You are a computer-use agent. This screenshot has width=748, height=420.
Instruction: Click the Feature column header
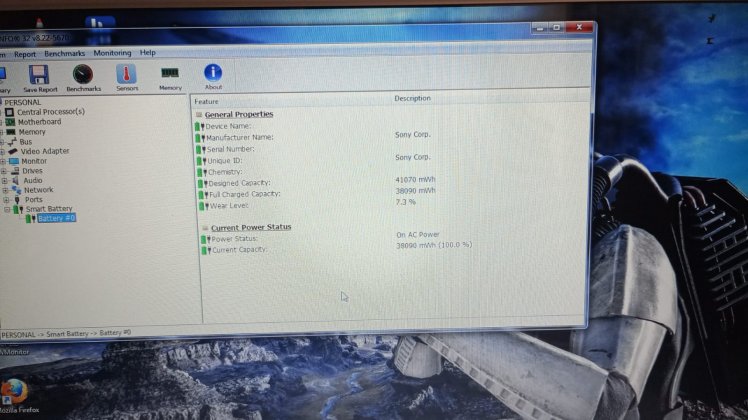pyautogui.click(x=206, y=102)
